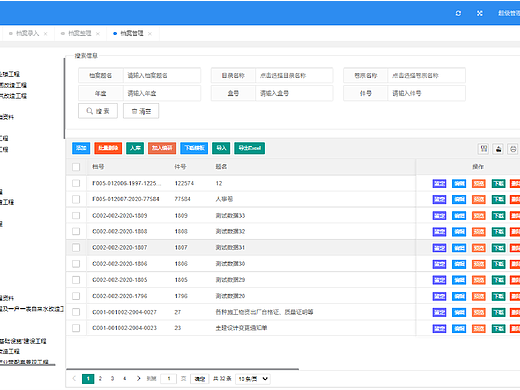This screenshot has width=520, height=390.
Task: Tick the checkbox for row C002-002-2020-1808
Action: (x=76, y=231)
